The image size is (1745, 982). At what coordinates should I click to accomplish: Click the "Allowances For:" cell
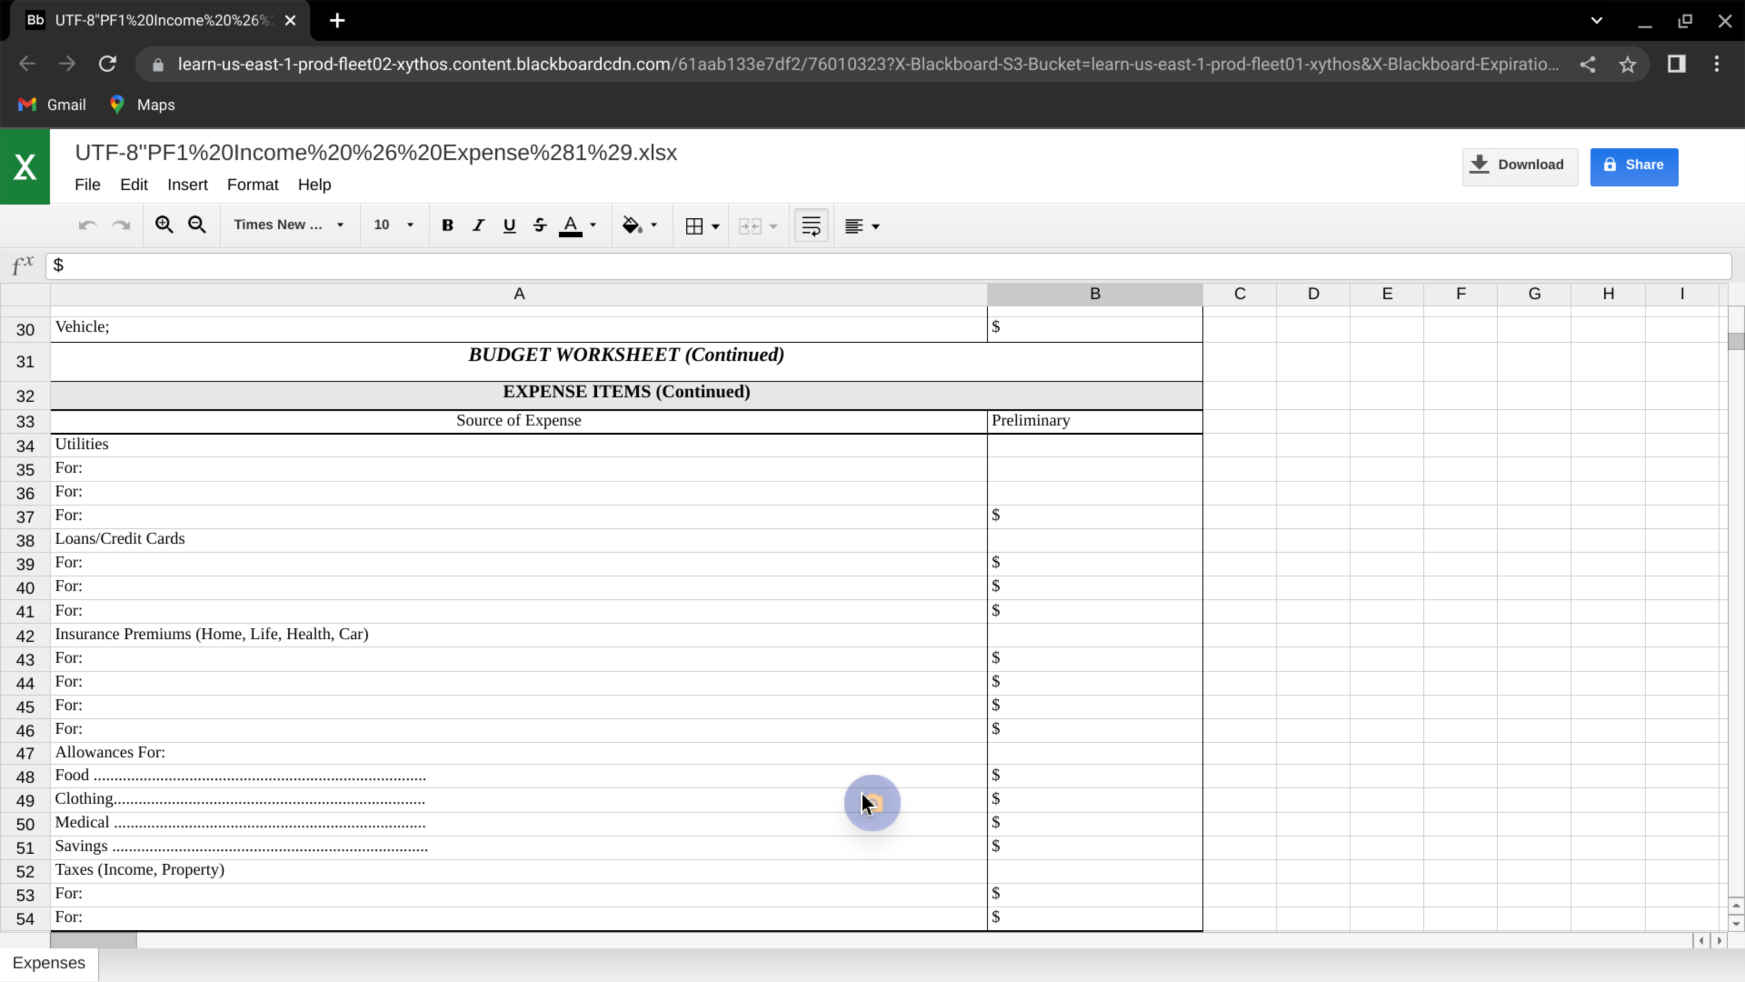[519, 752]
